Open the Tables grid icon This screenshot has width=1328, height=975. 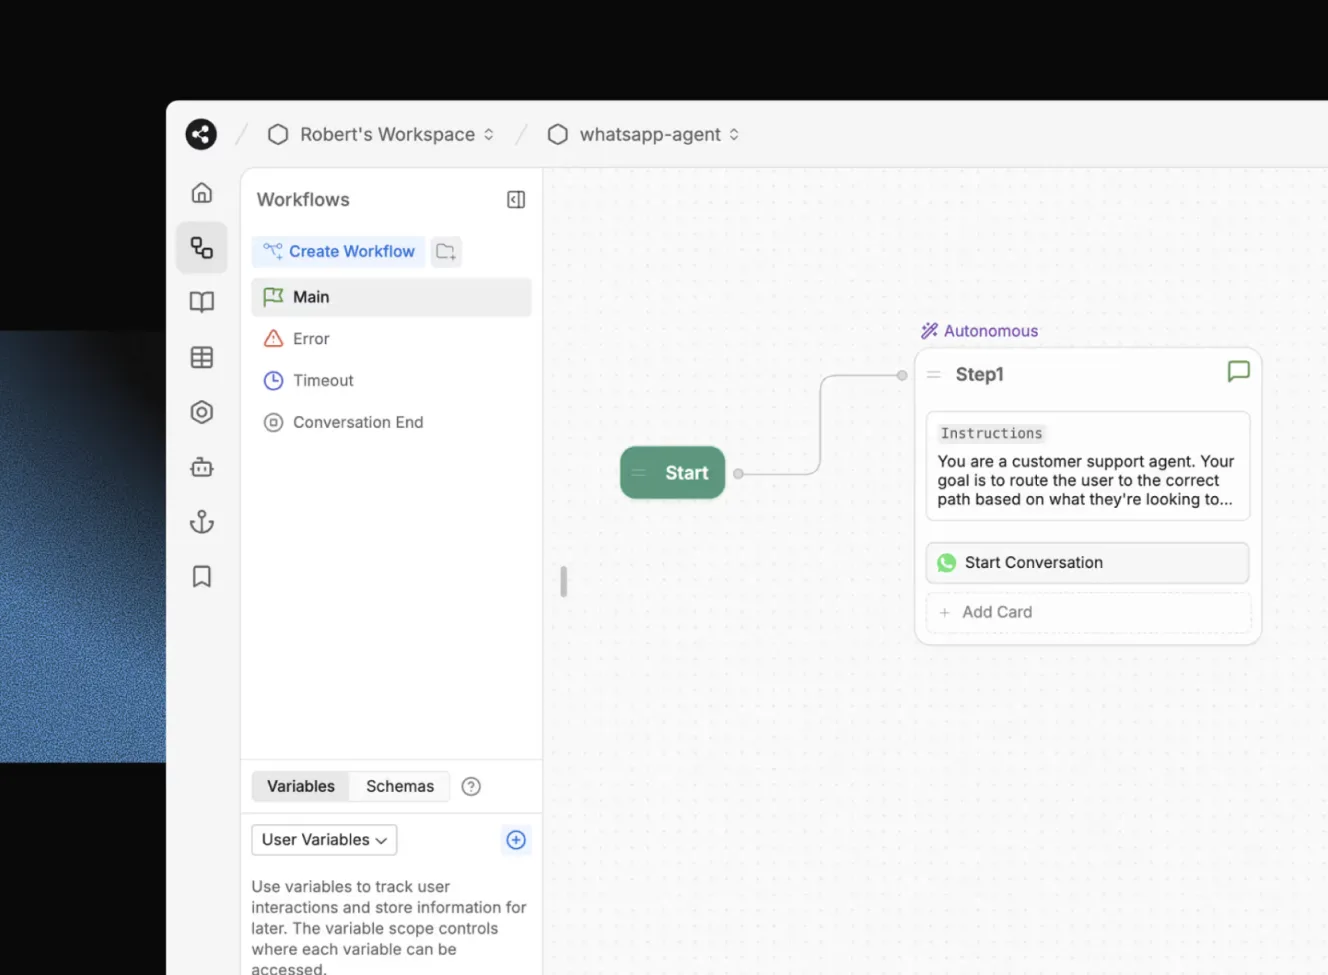point(202,357)
